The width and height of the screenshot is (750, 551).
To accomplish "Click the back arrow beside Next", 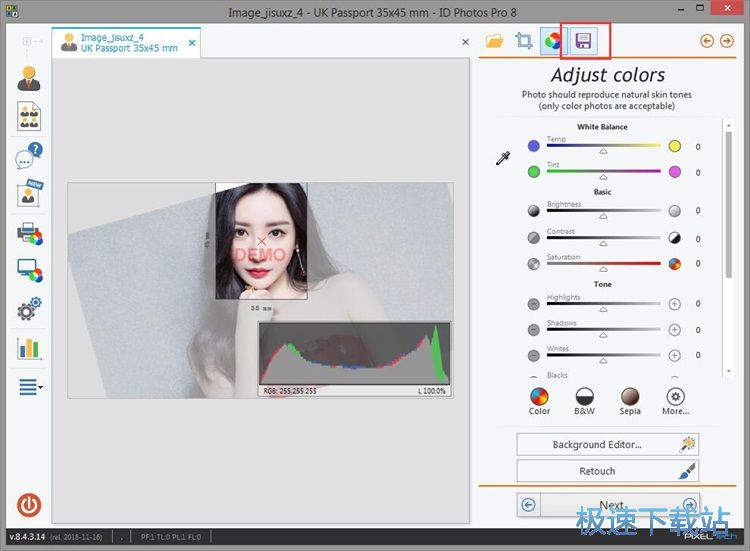I will (529, 505).
